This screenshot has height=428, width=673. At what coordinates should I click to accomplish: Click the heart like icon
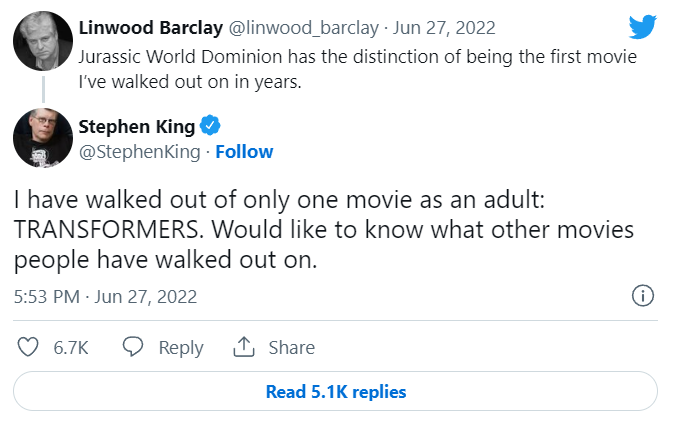(30, 347)
